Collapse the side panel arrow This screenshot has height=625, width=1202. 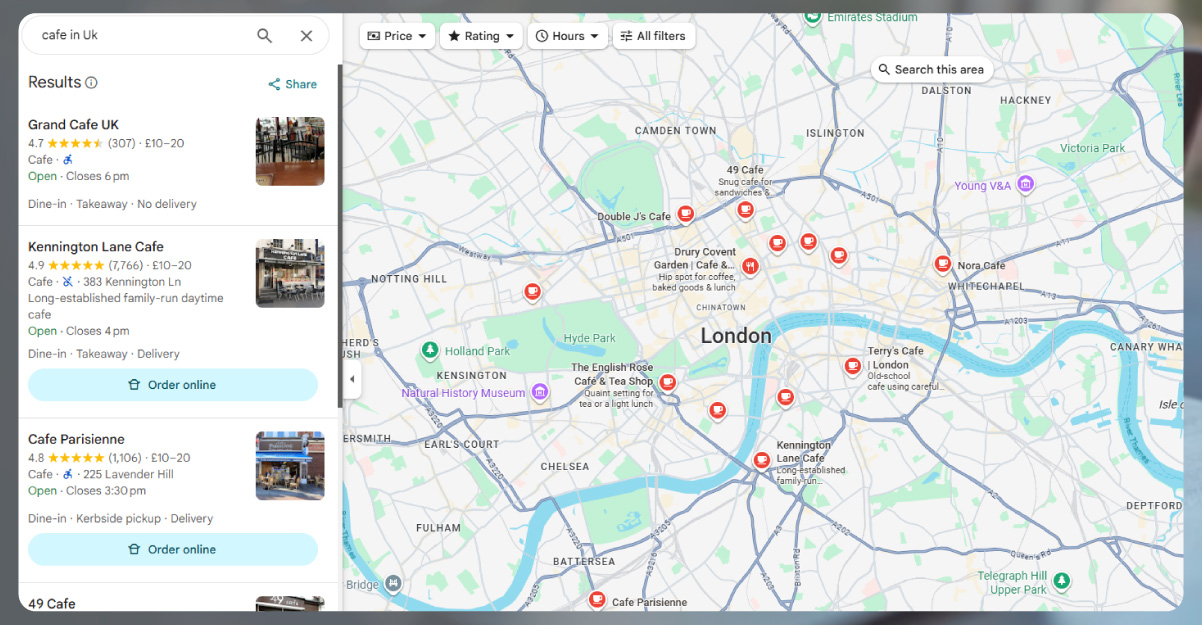[352, 379]
